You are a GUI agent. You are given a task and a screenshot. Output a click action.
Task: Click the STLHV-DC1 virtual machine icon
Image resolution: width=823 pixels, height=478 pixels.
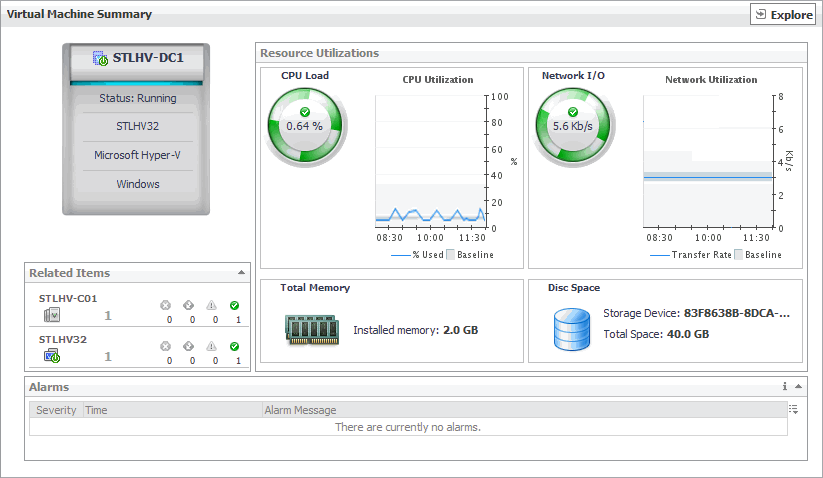100,58
